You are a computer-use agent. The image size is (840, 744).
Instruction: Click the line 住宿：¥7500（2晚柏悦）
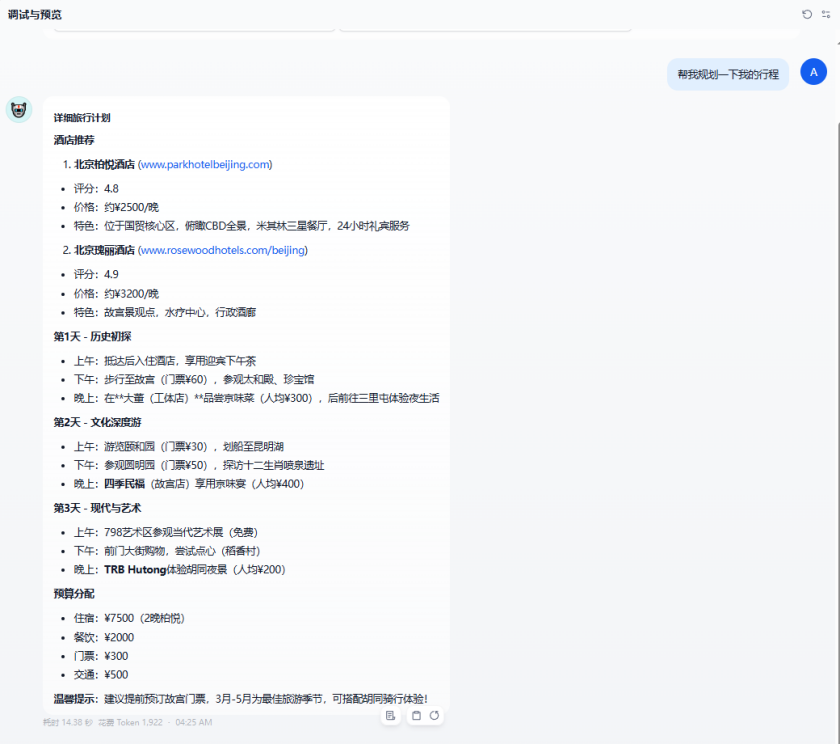(129, 618)
